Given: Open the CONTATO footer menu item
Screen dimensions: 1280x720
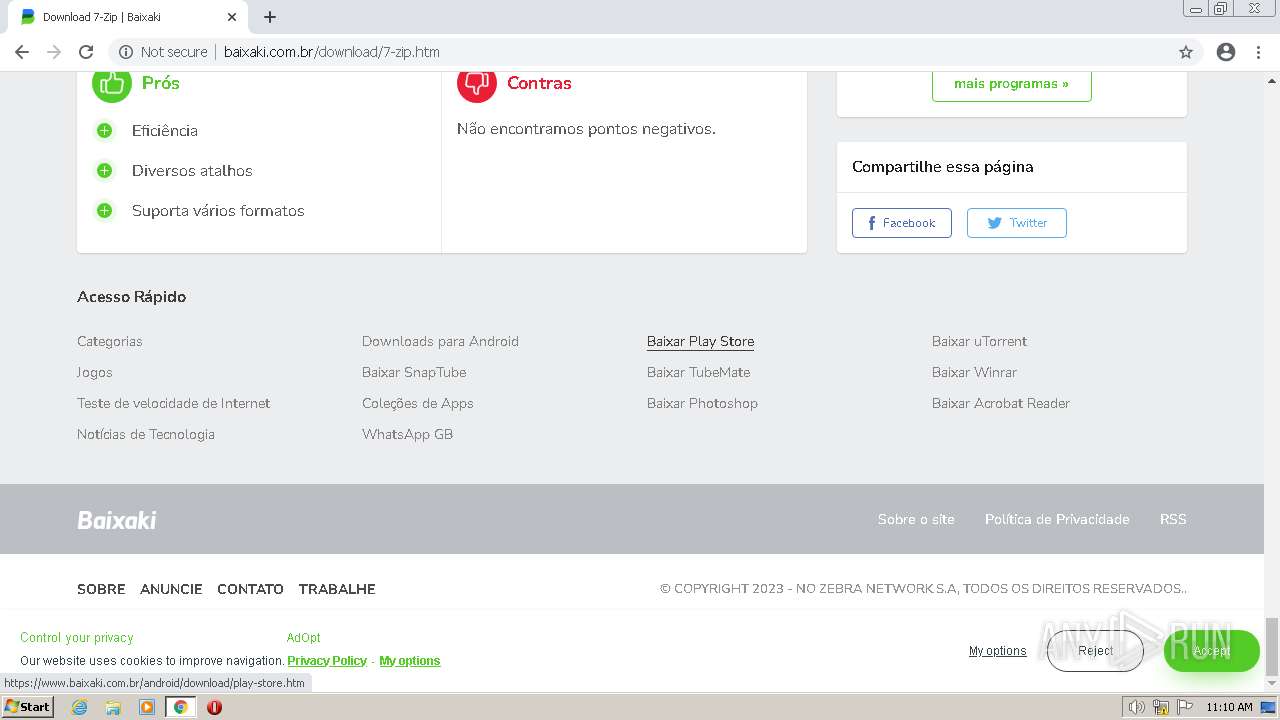Looking at the screenshot, I should [x=250, y=589].
